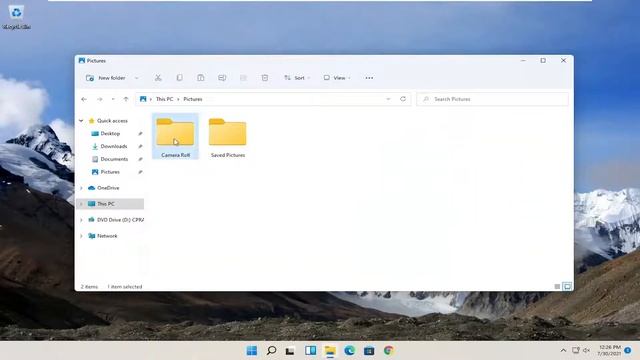Select the Camera Roll folder
The image size is (640, 360).
coord(176,136)
